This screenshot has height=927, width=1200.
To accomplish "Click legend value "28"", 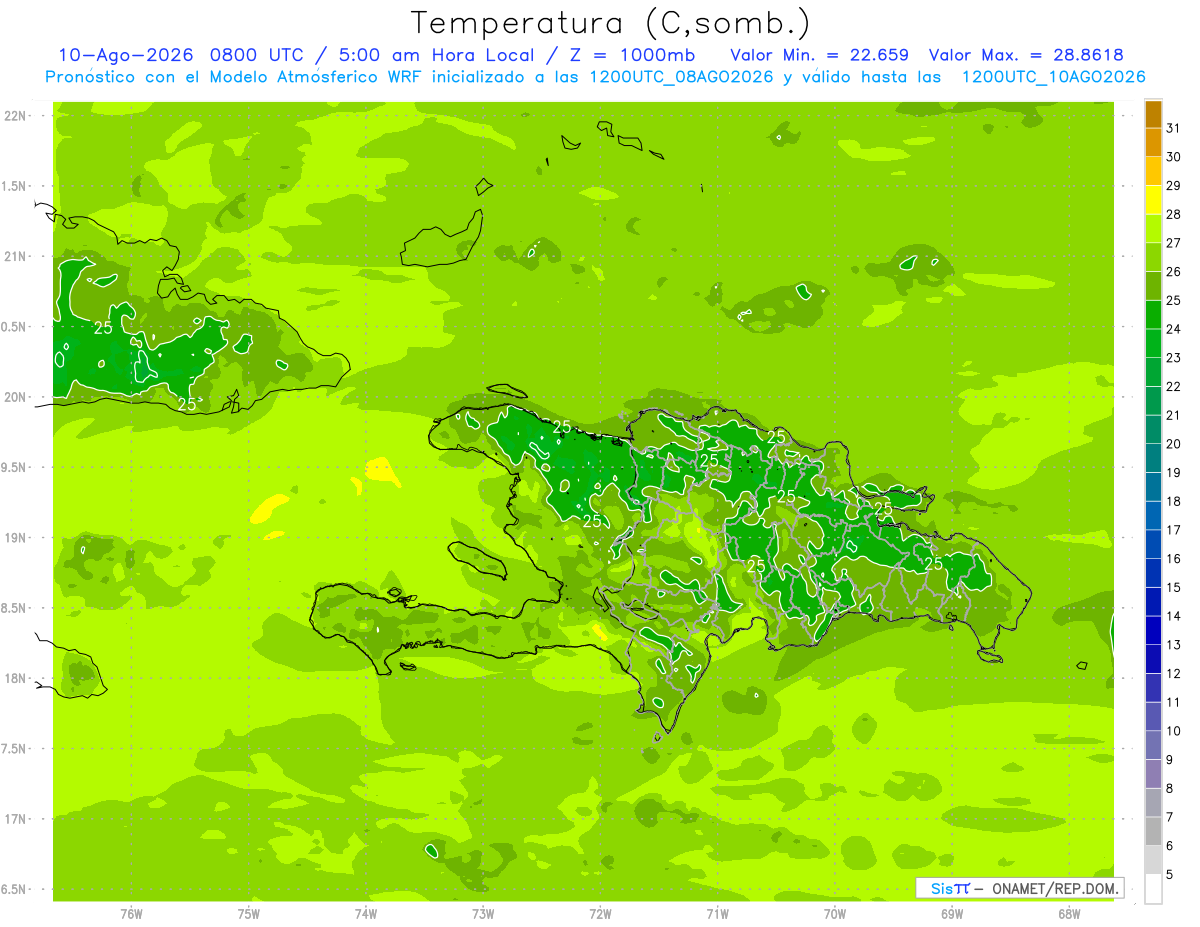I will [x=1173, y=215].
